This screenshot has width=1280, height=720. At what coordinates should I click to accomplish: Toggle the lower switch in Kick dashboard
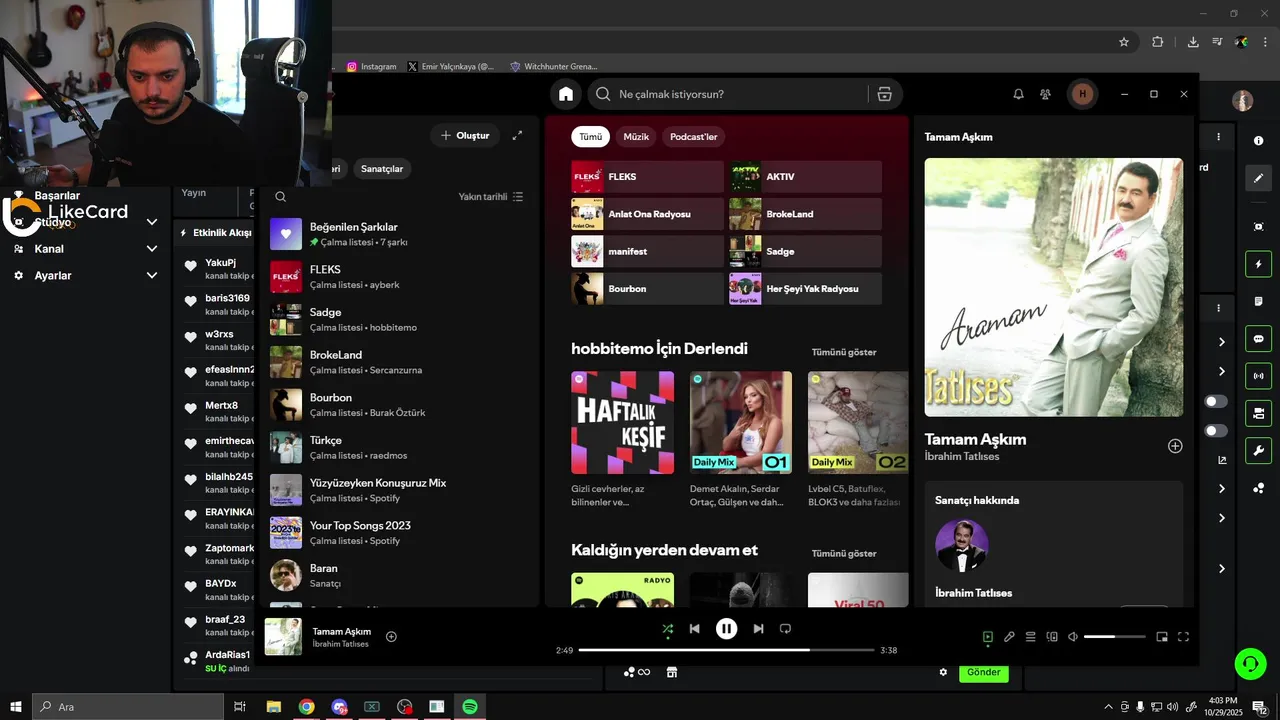tap(1216, 431)
